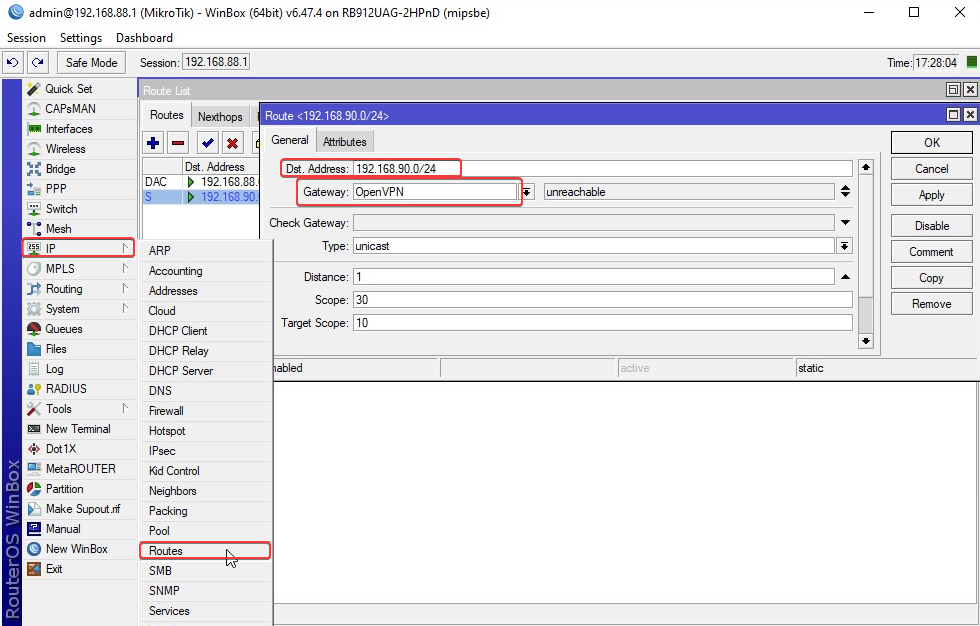Launch New WinBox
The width and height of the screenshot is (980, 626).
(x=79, y=549)
